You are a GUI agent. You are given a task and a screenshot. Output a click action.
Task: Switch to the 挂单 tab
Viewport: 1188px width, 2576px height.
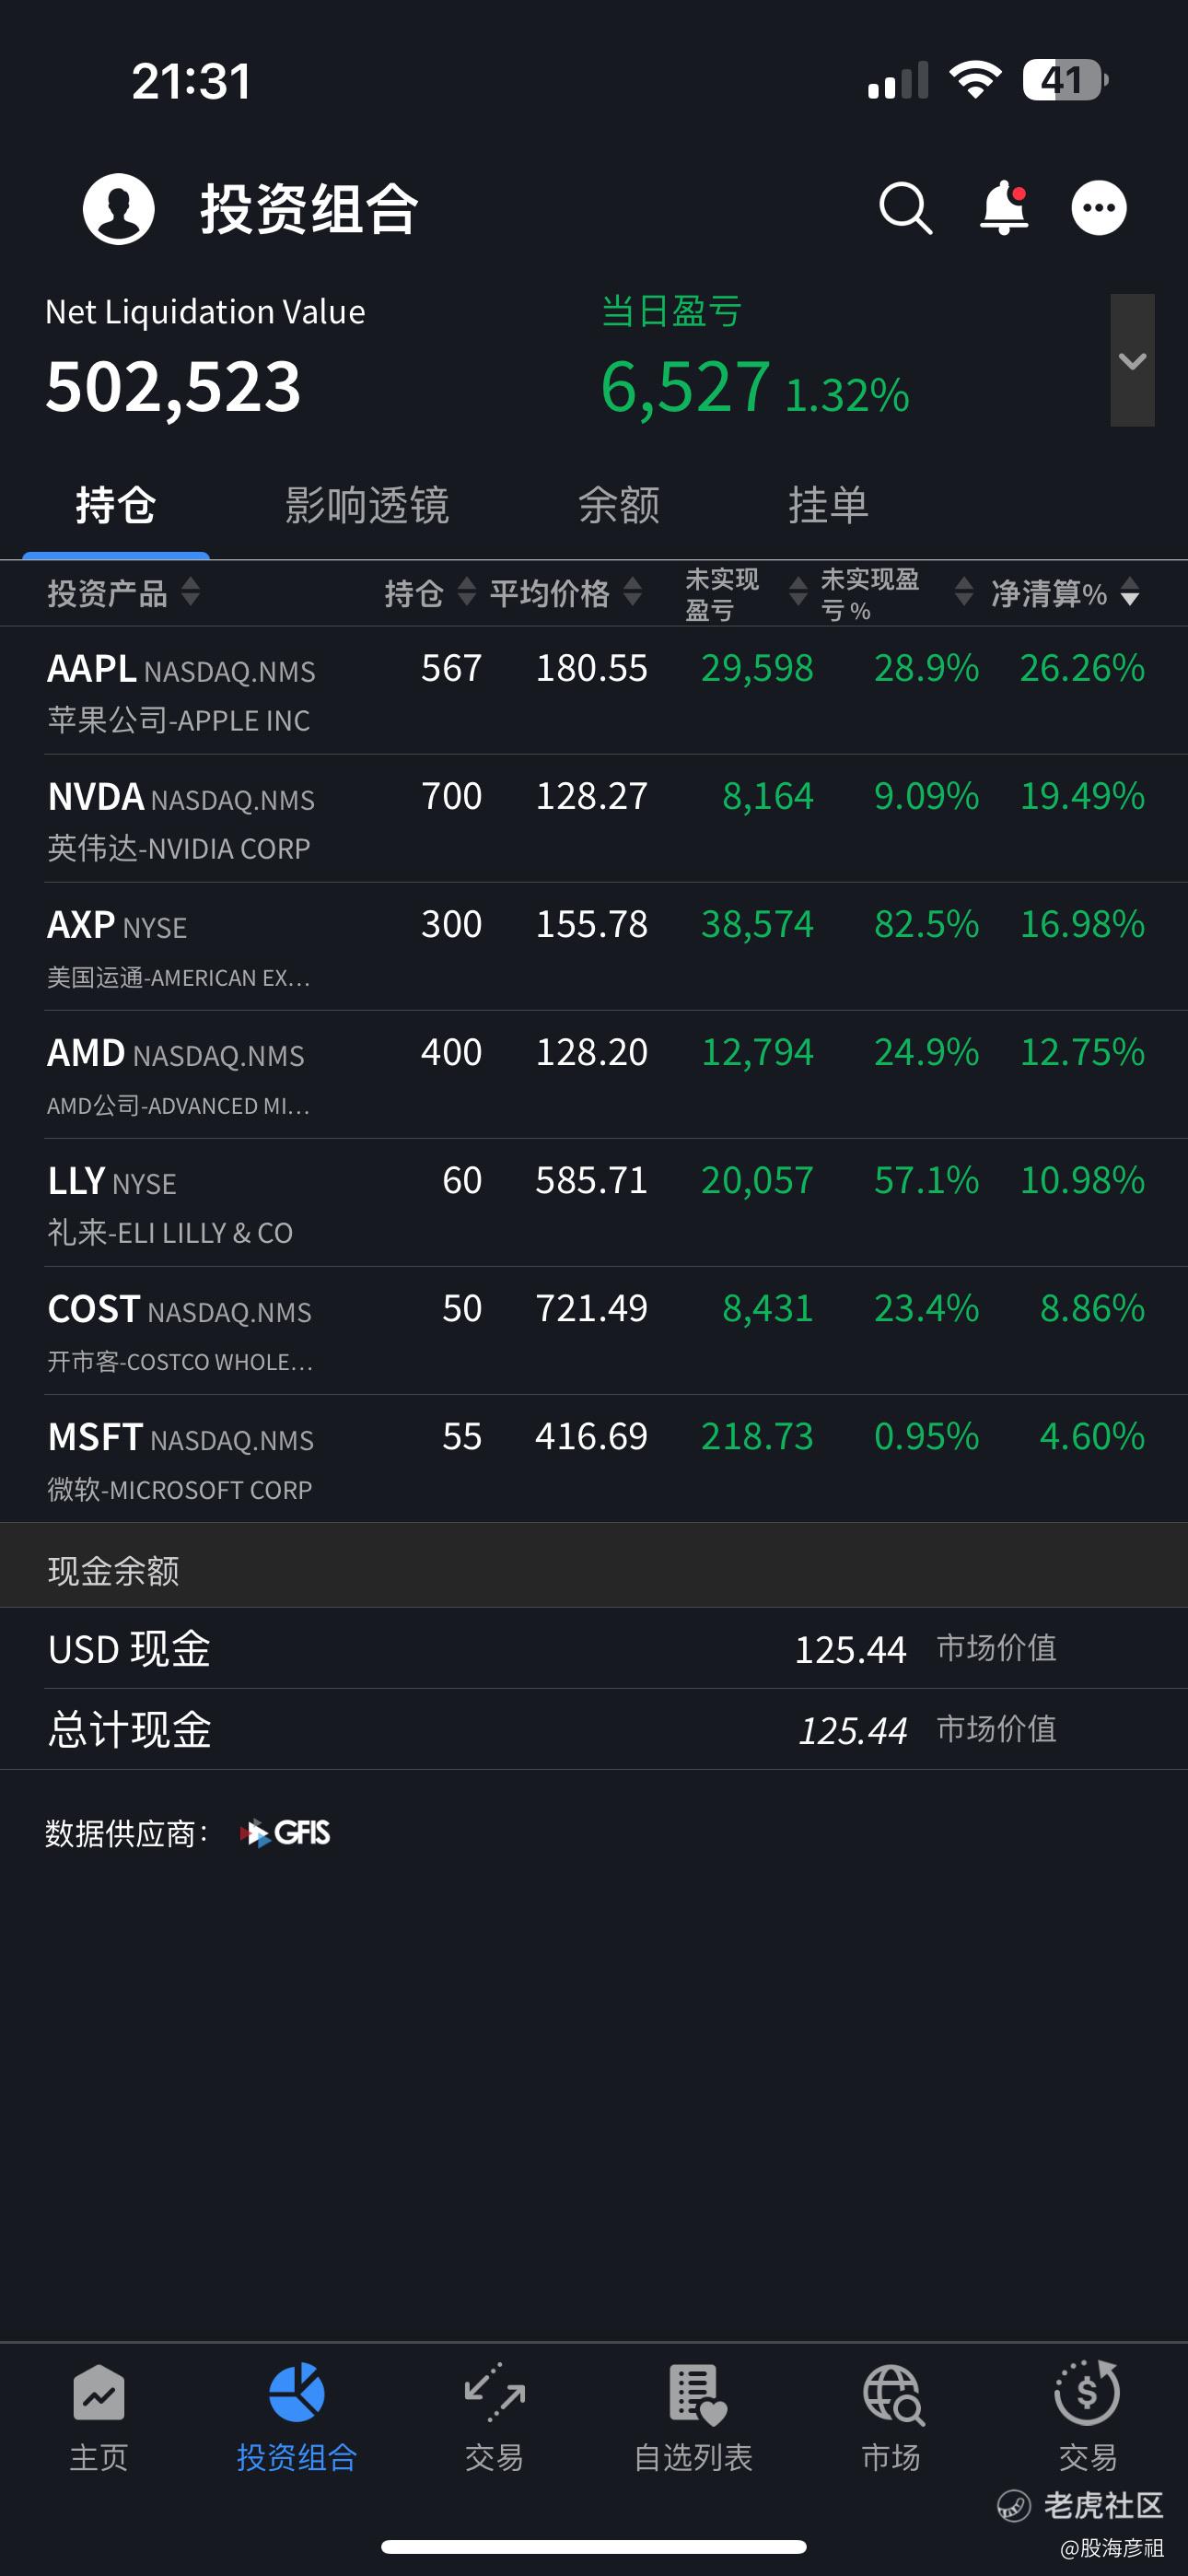(828, 506)
